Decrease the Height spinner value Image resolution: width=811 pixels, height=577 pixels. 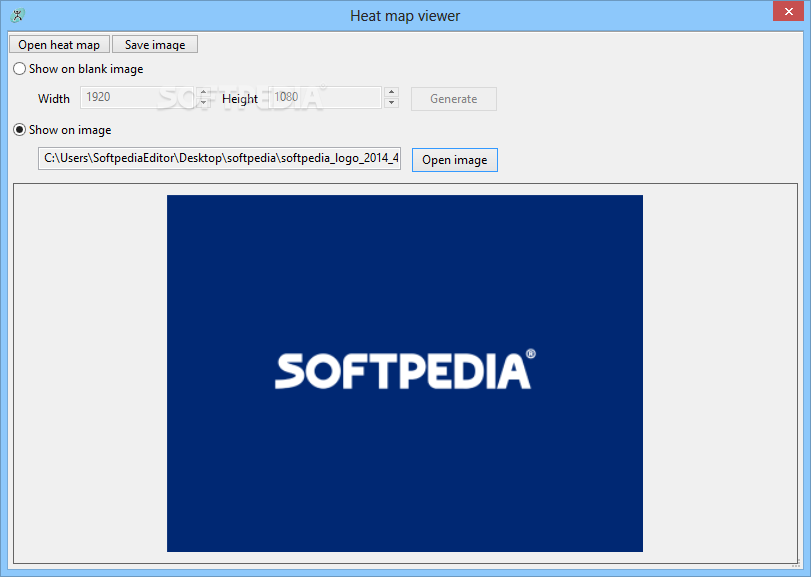click(x=392, y=102)
